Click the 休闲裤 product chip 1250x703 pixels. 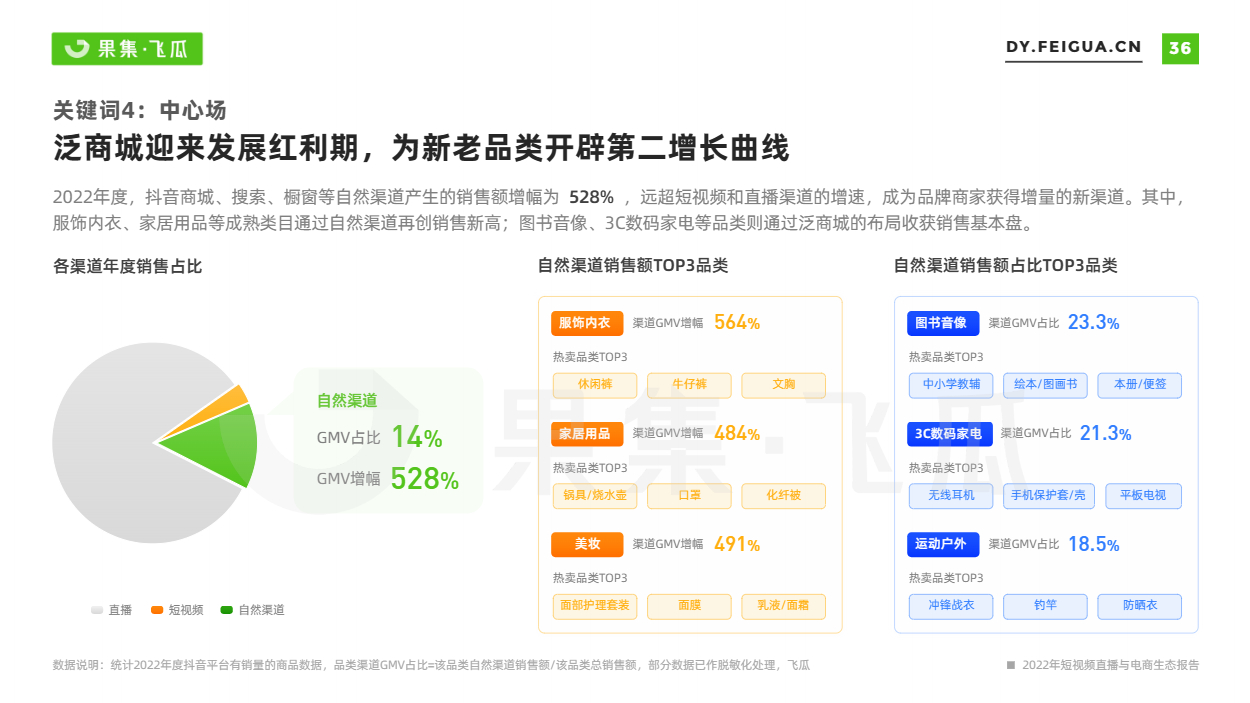[x=595, y=385]
